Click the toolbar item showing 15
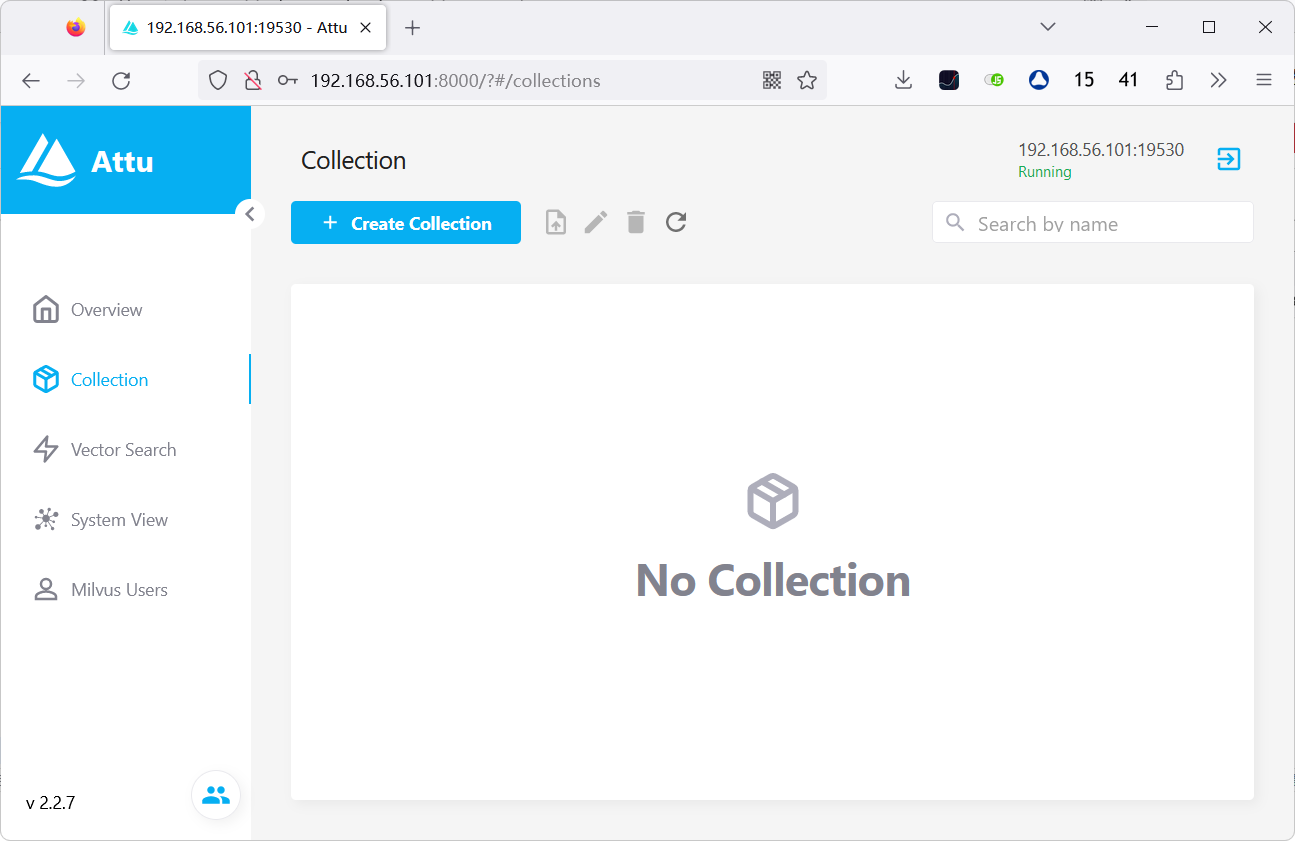The height and width of the screenshot is (841, 1295). pyautogui.click(x=1084, y=81)
